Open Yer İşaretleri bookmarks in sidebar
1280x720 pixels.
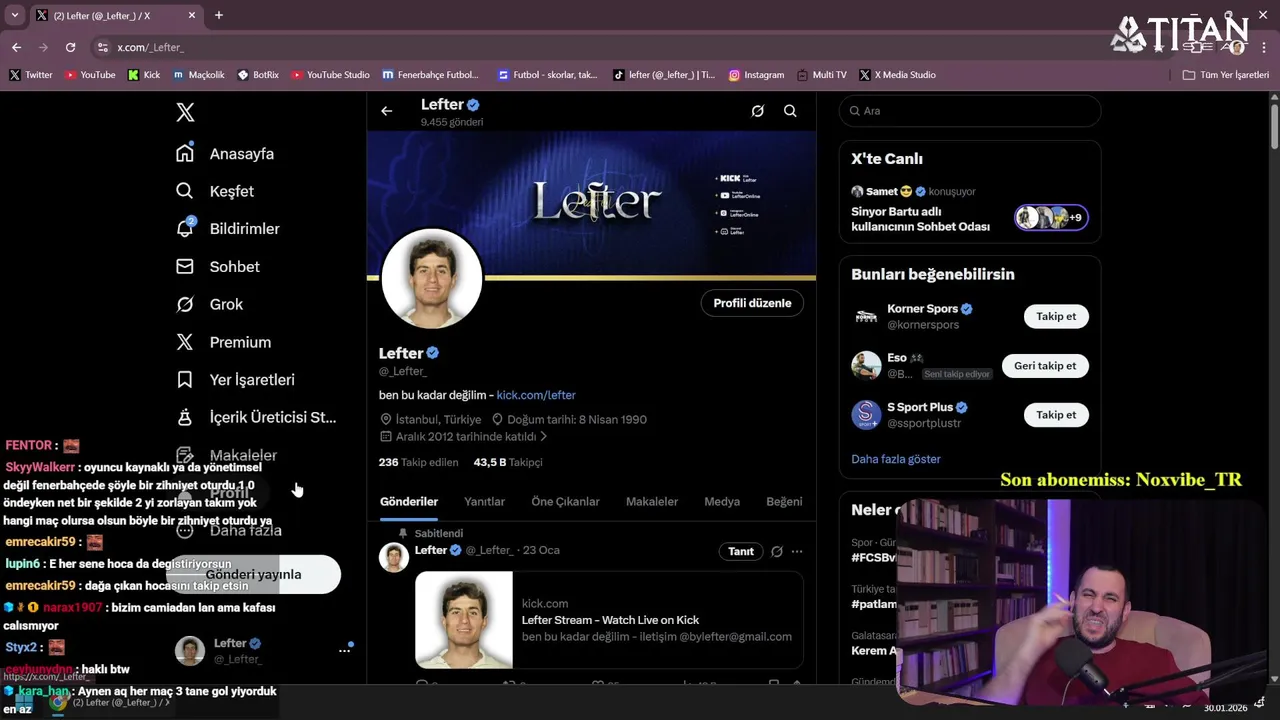236,379
